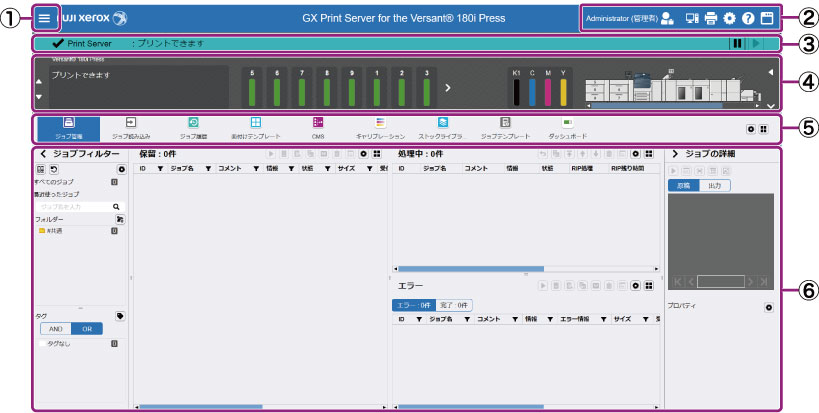Screen dimensions: 819x413
Task: Open the エラー list settings gear
Action: coord(636,286)
